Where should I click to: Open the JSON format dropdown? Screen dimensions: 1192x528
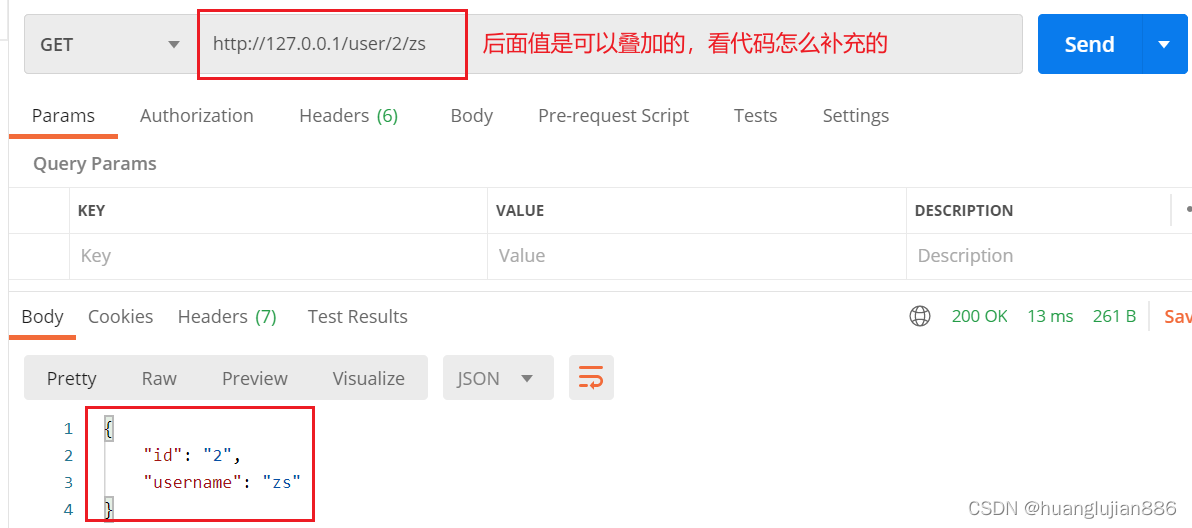[x=498, y=378]
